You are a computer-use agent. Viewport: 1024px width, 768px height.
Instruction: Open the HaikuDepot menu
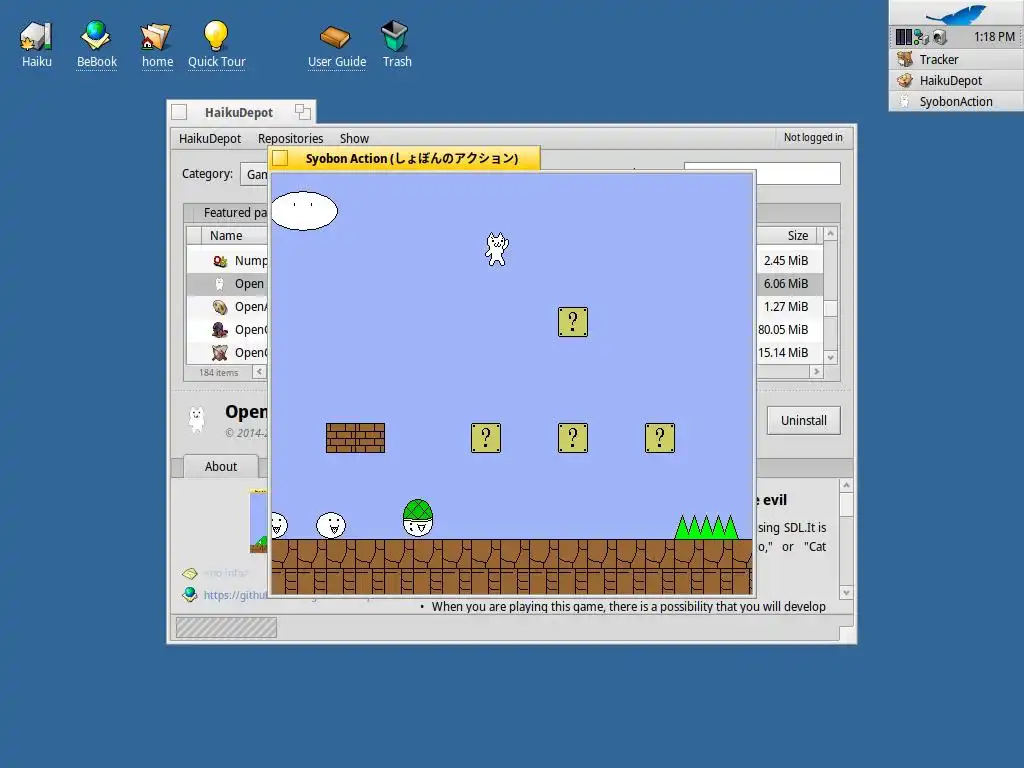[210, 138]
